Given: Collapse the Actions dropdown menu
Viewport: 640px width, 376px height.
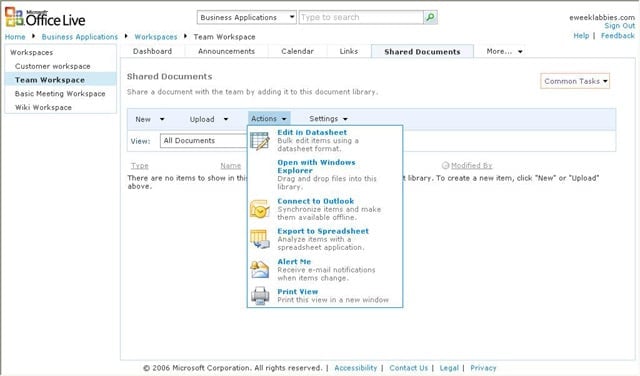Looking at the screenshot, I should [269, 118].
